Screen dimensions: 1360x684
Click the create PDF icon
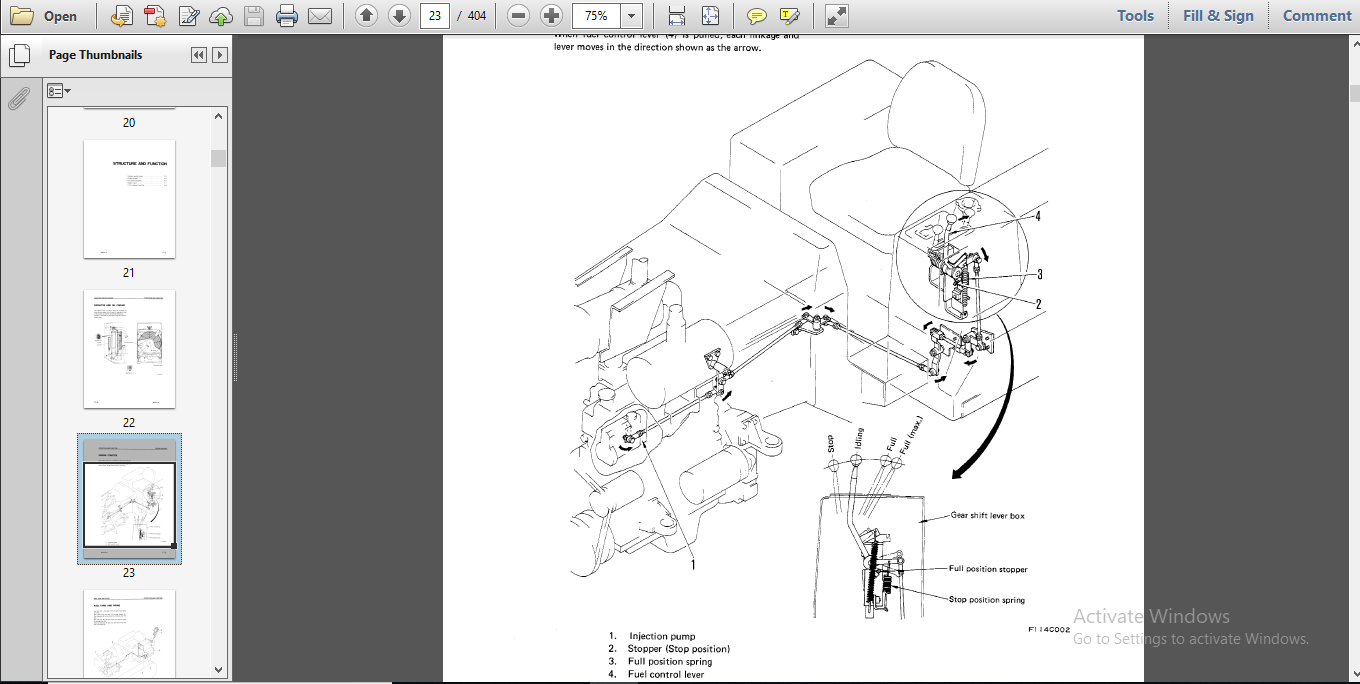point(154,16)
